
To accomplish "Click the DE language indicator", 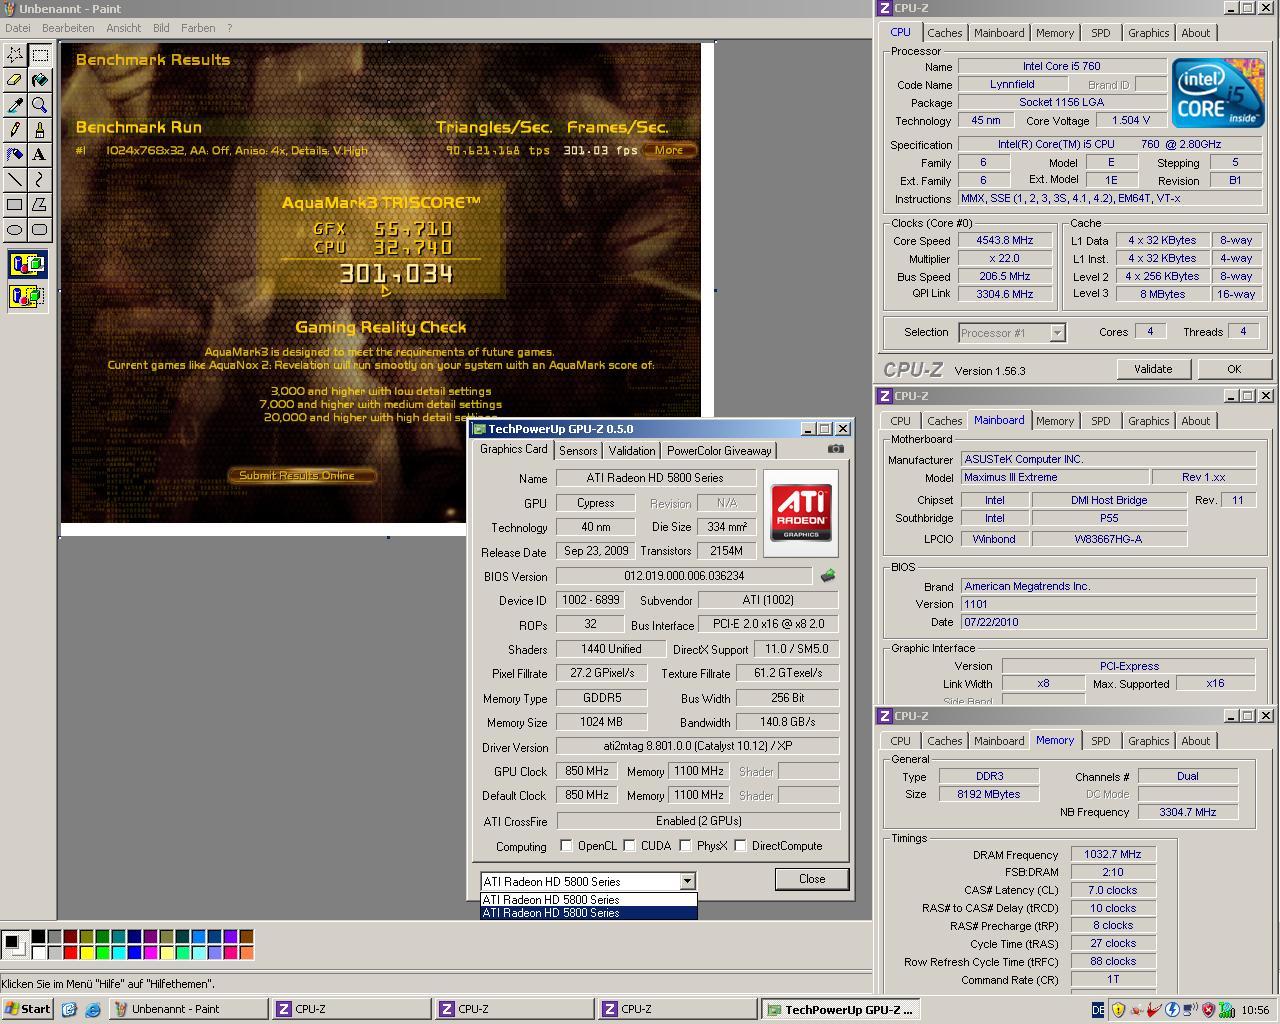I will 1098,1010.
